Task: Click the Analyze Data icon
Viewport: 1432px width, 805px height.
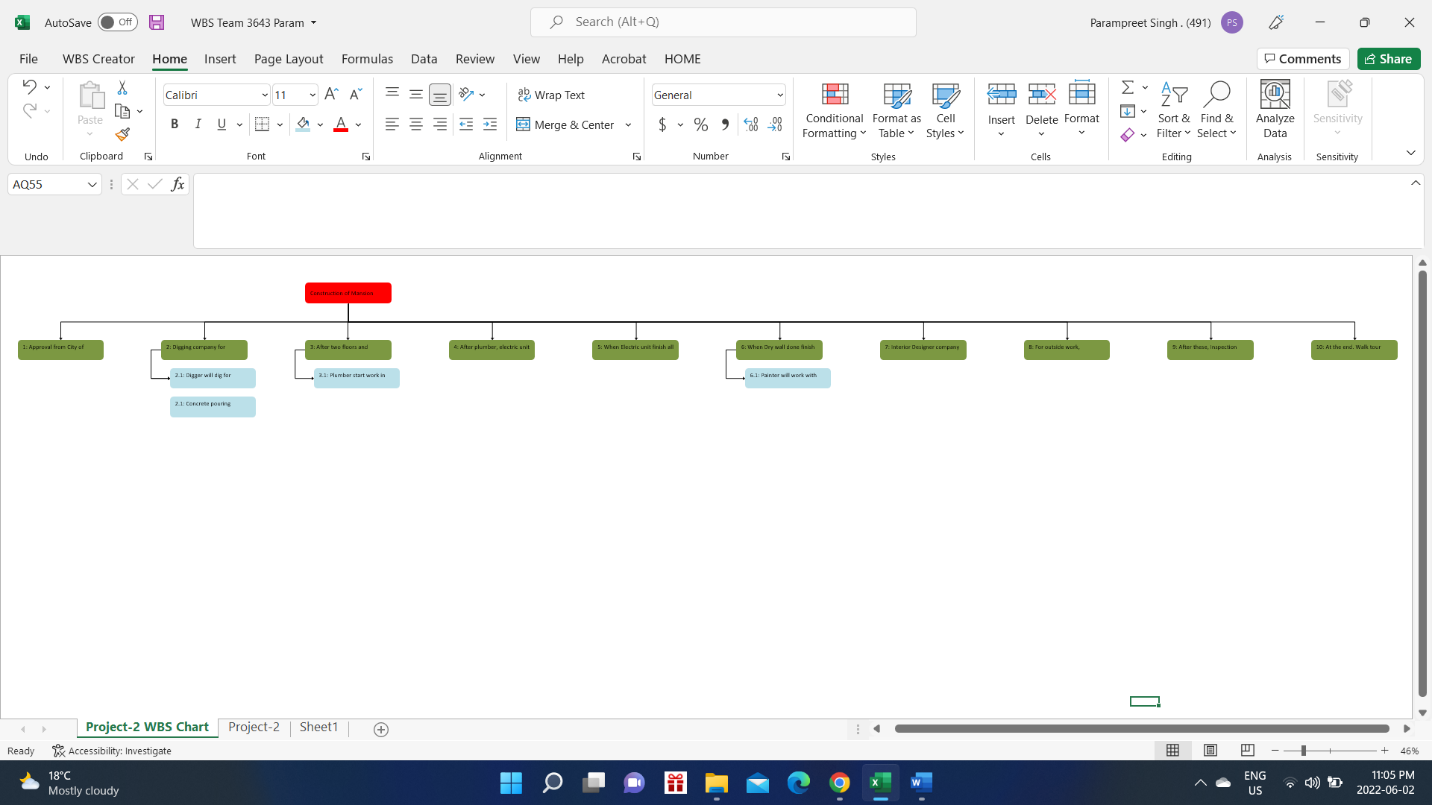Action: pos(1274,111)
